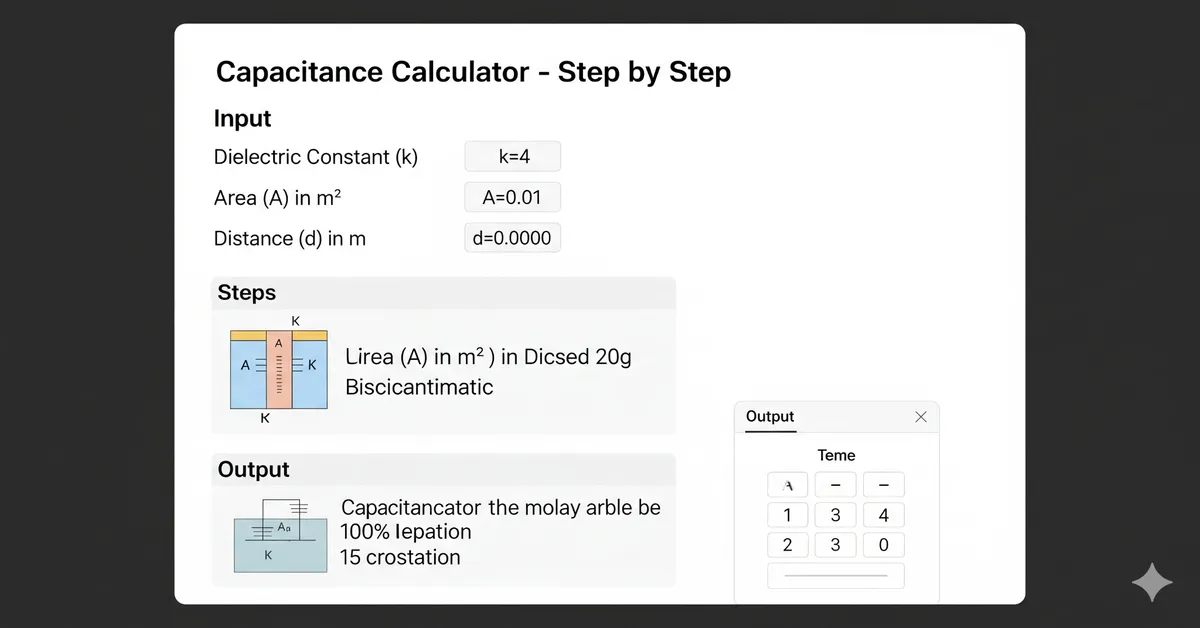This screenshot has height=628, width=1200.
Task: Edit the Dielectric Constant field showing k=4
Action: [512, 156]
